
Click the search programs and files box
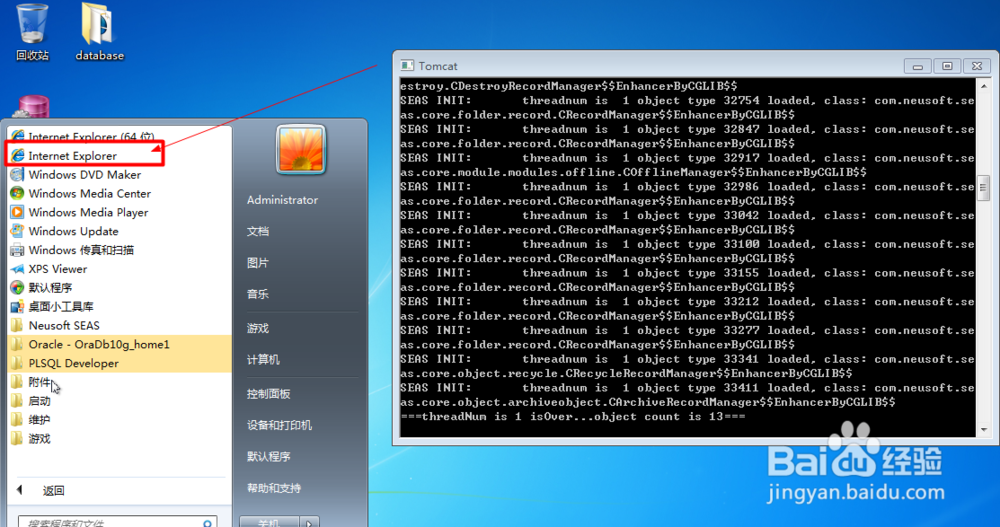(117, 522)
